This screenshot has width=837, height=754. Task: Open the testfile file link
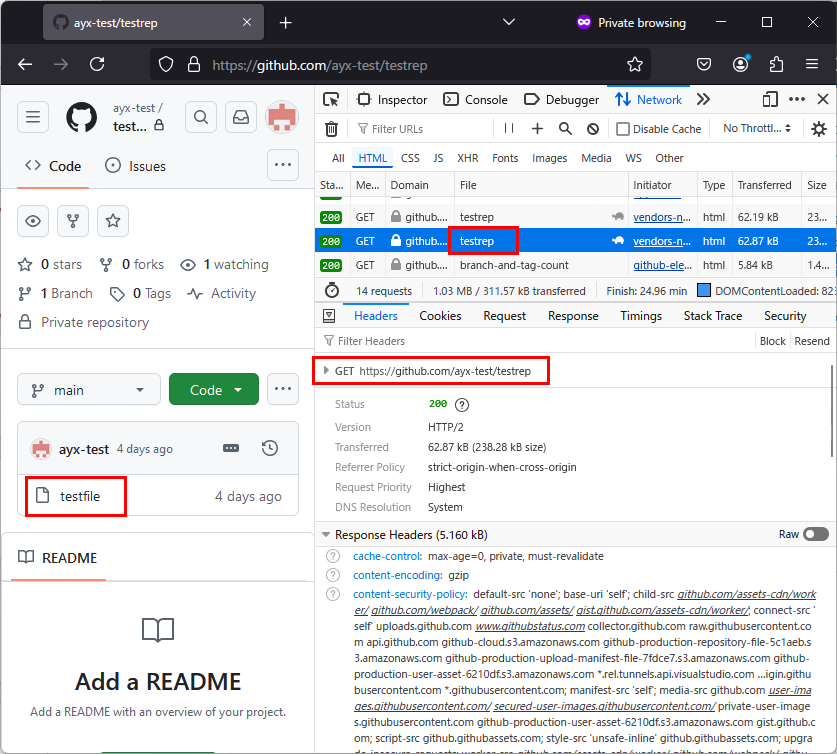pos(80,496)
